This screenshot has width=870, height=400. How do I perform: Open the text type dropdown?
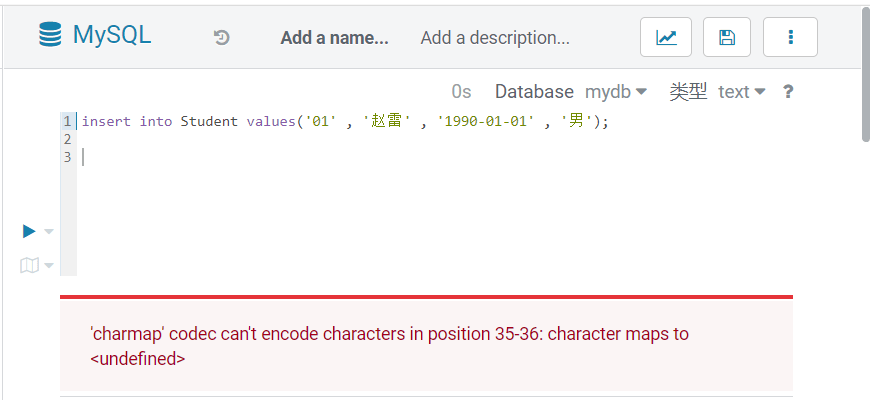[x=741, y=92]
